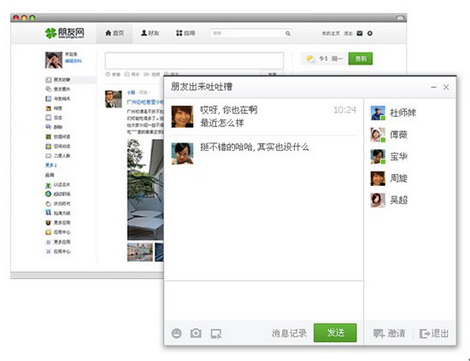Click the weather icon beside the date
The image size is (470, 361).
pos(311,59)
